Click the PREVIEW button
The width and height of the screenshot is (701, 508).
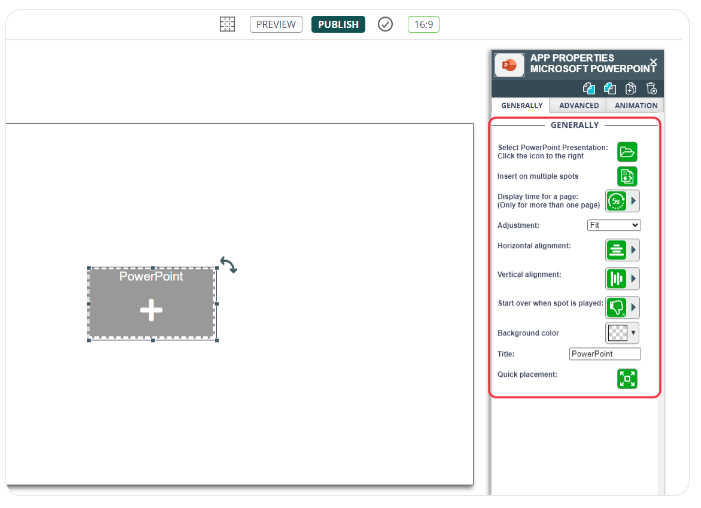[276, 24]
